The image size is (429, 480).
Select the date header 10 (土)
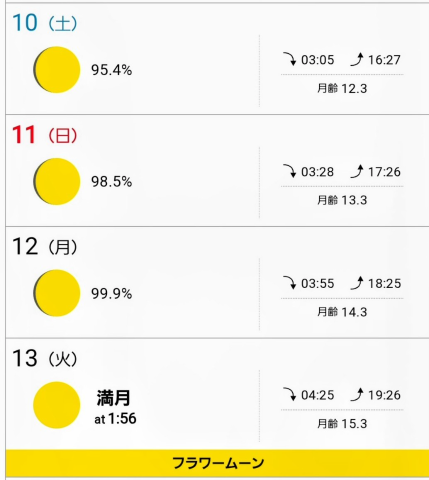[x=45, y=23]
